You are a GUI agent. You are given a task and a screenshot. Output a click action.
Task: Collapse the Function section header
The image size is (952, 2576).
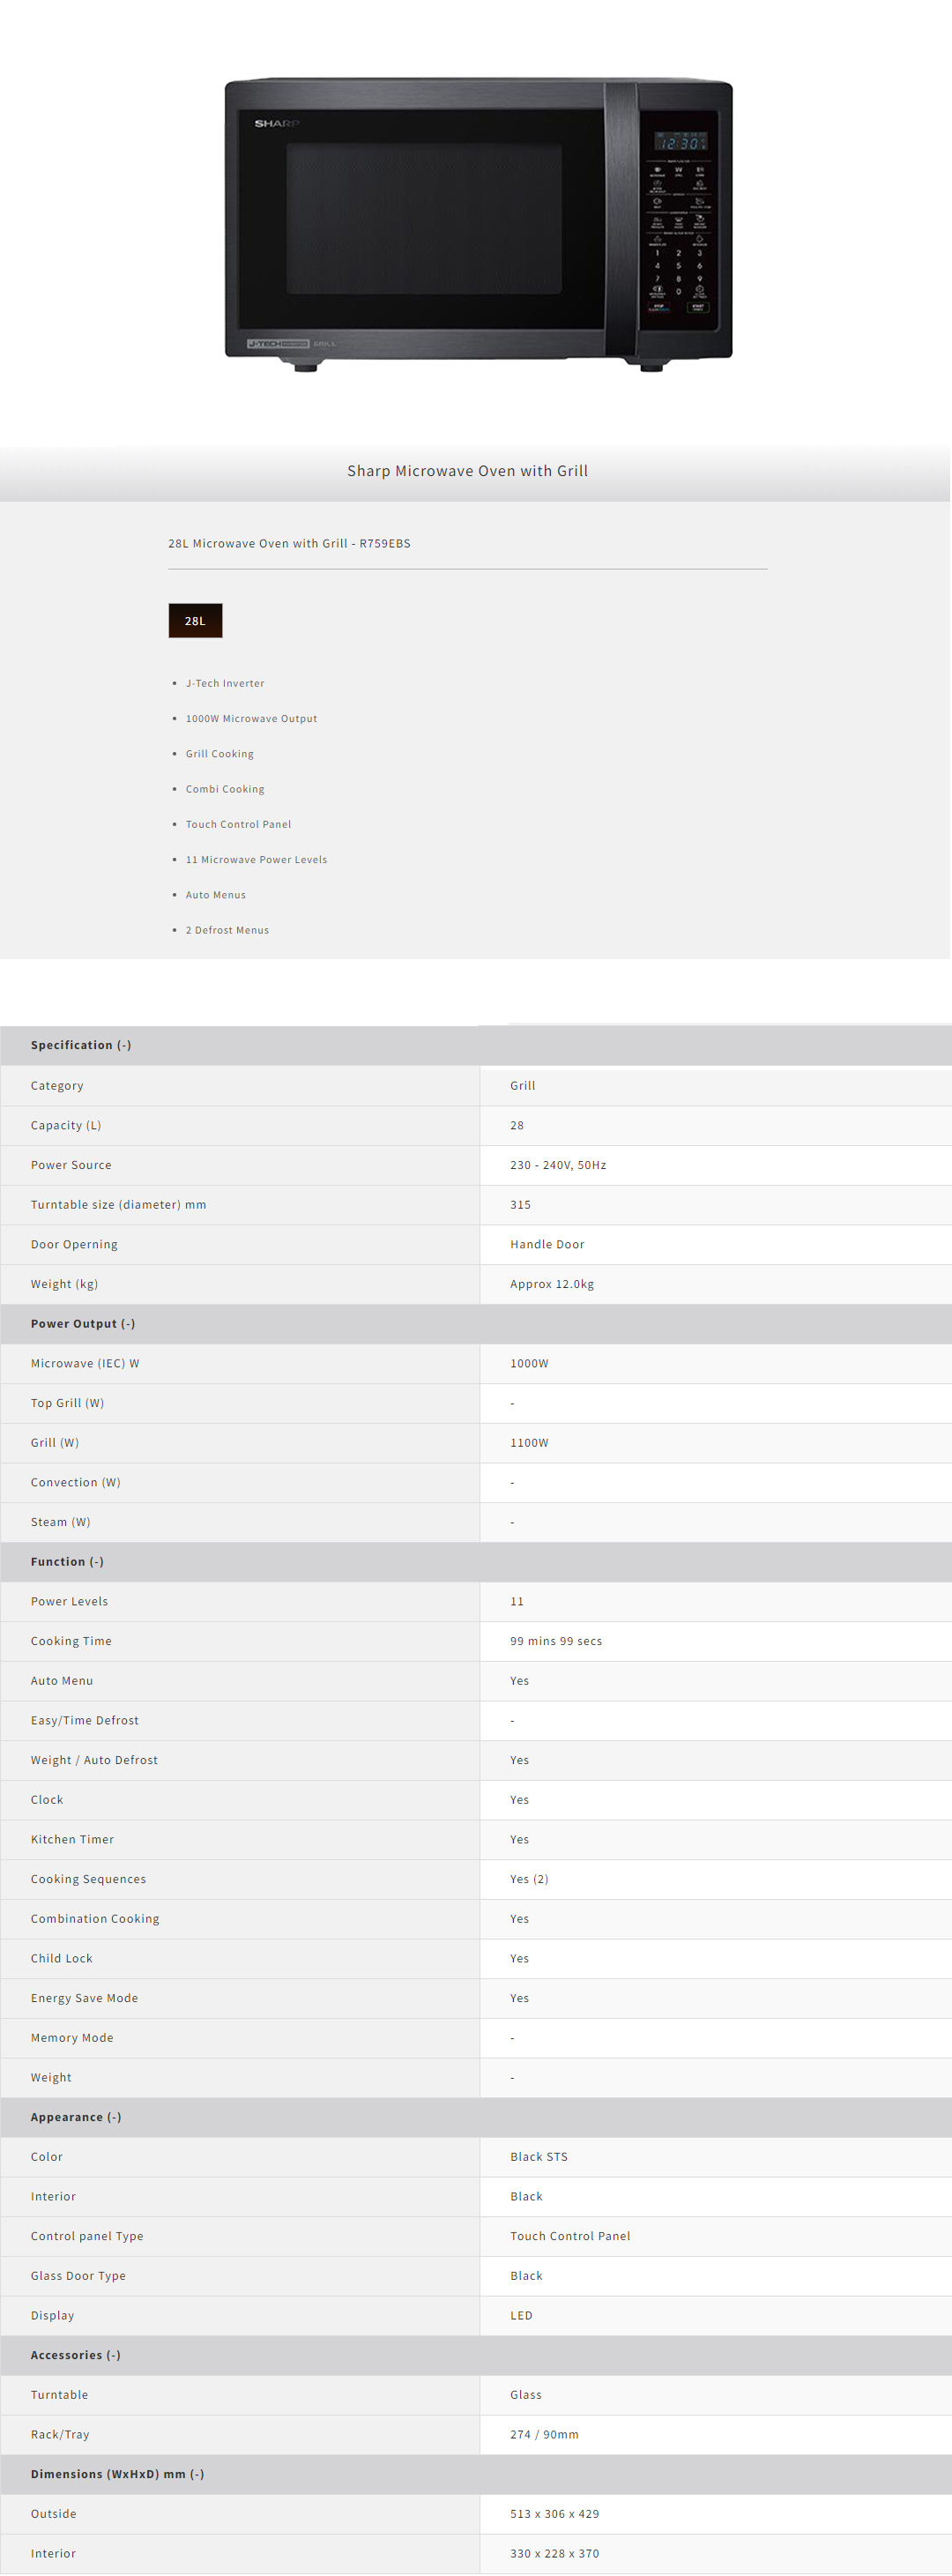pyautogui.click(x=67, y=1561)
